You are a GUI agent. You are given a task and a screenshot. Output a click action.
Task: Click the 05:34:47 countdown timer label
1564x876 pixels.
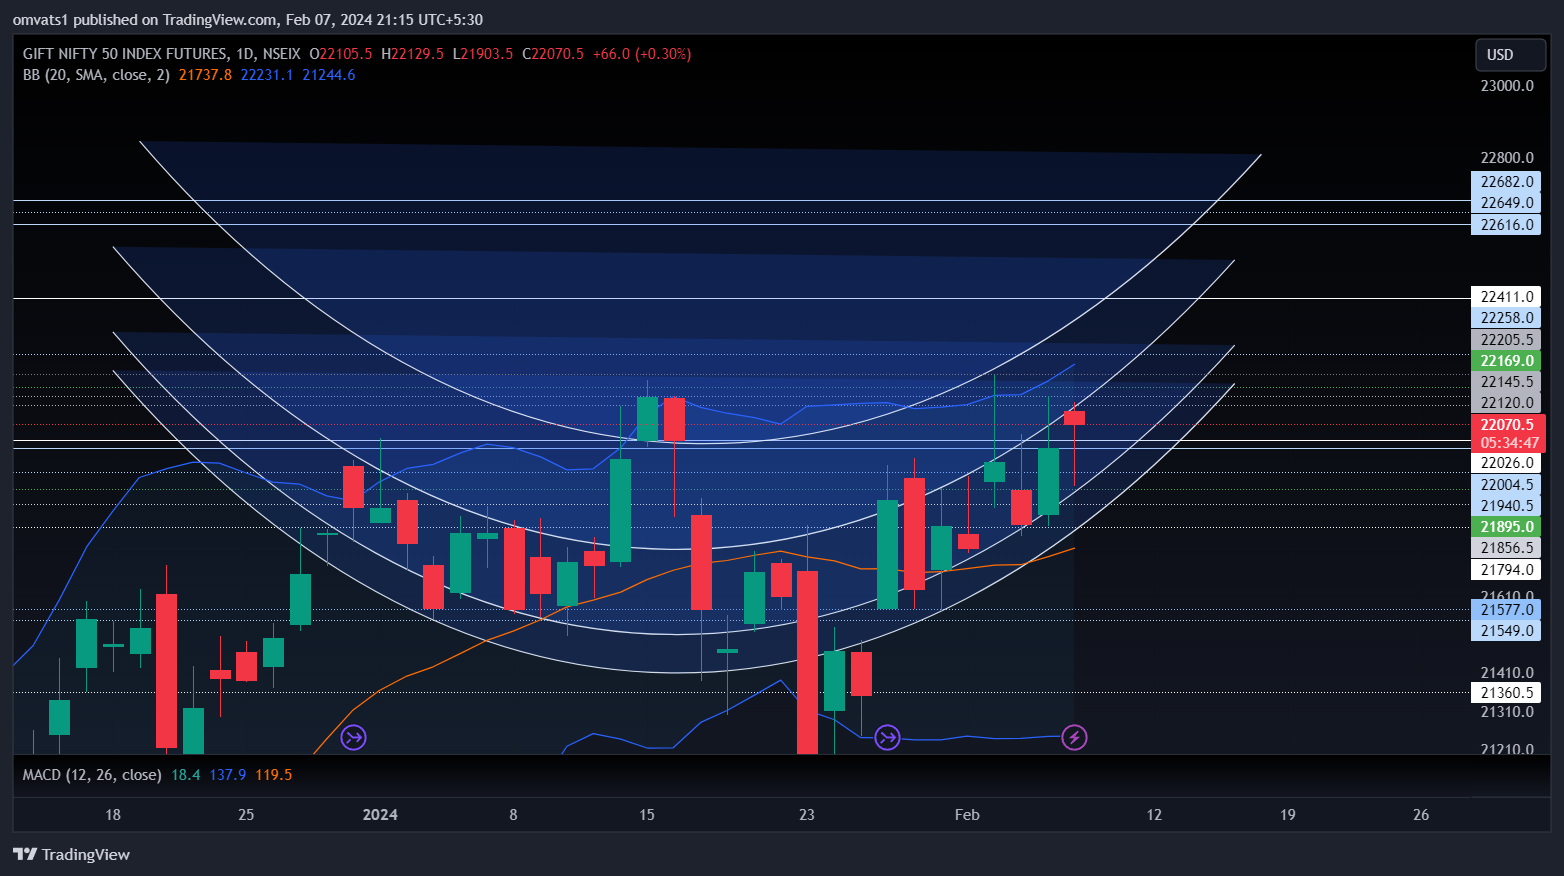[x=1508, y=443]
